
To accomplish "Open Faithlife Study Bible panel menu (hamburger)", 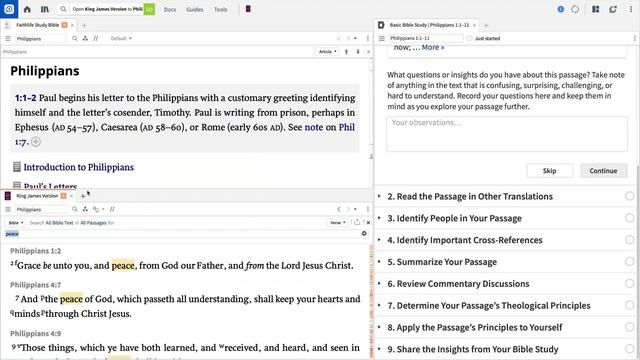I will pos(8,38).
